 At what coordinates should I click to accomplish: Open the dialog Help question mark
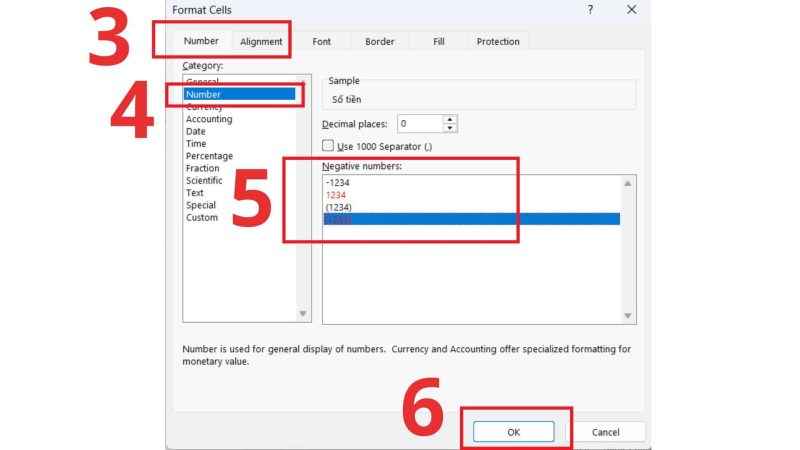pyautogui.click(x=590, y=10)
